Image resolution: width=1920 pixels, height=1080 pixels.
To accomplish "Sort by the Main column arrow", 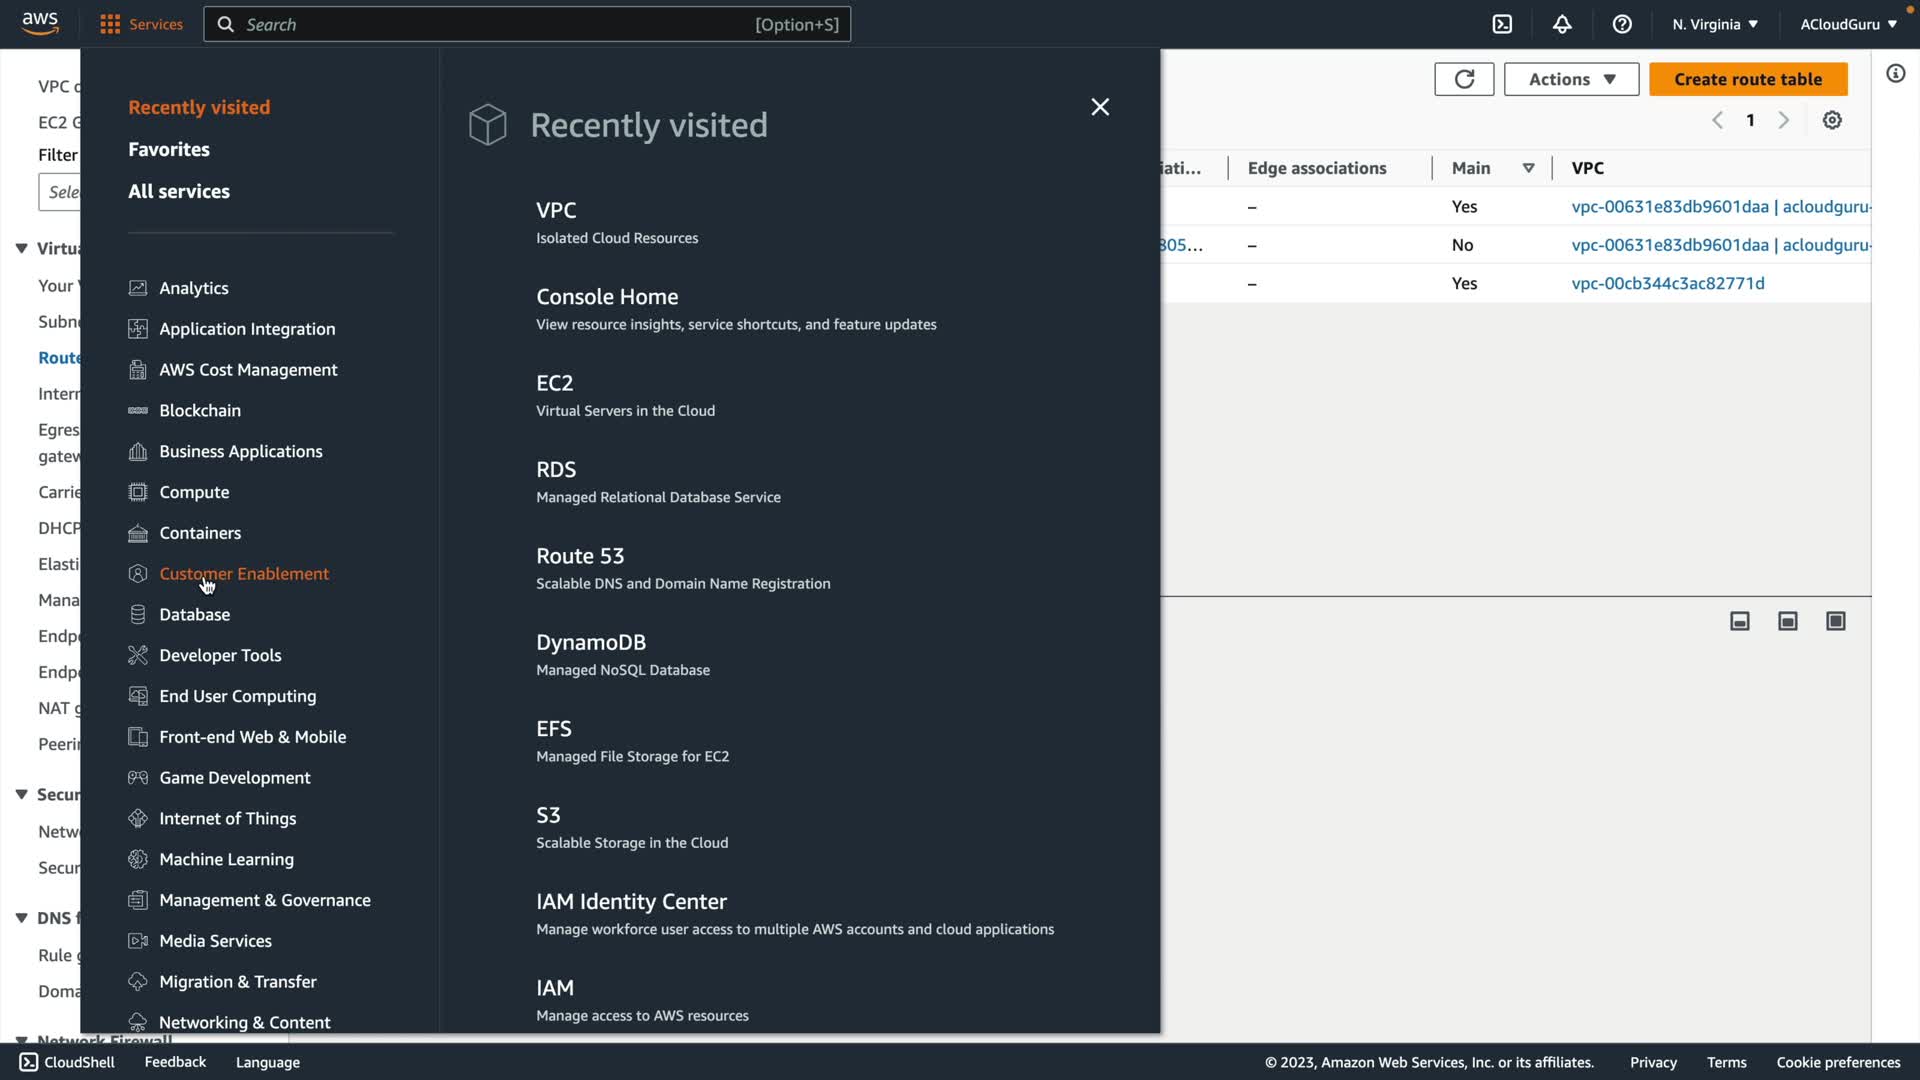I will point(1528,168).
